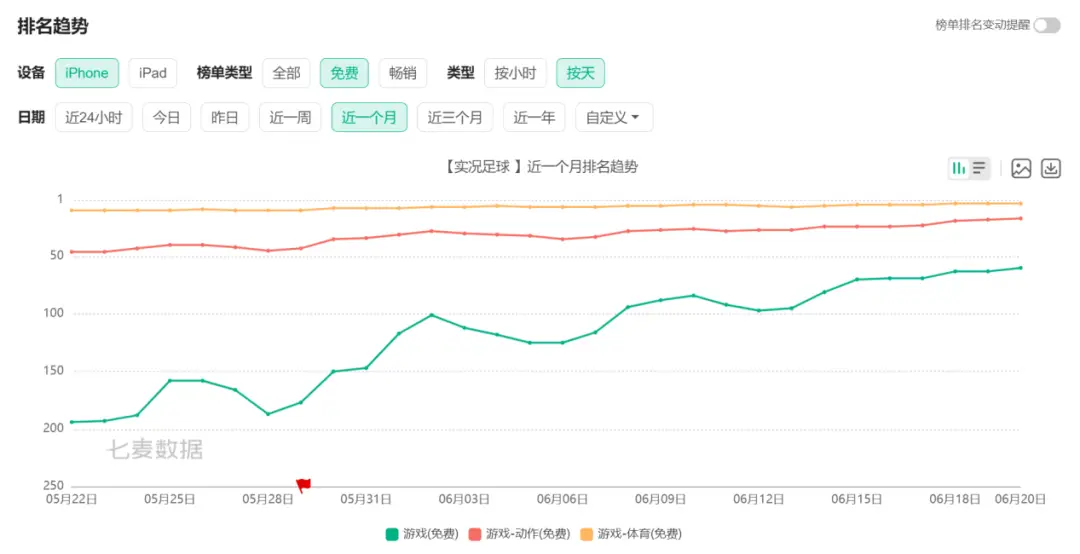Viewport: 1080px width, 554px height.
Task: Toggle 游戏(免费) legend green swatch
Action: 392,534
